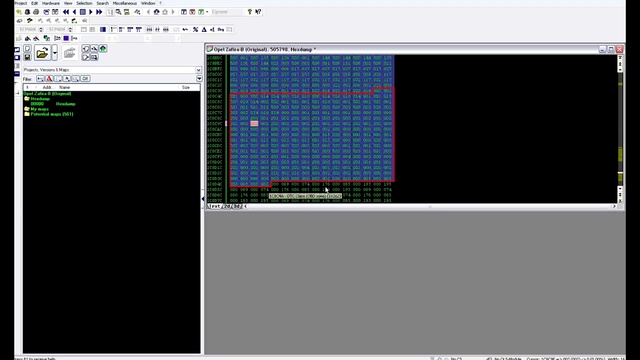The height and width of the screenshot is (360, 640).
Task: Open the Projects, Versions & Maps combo box
Action: tap(112, 70)
